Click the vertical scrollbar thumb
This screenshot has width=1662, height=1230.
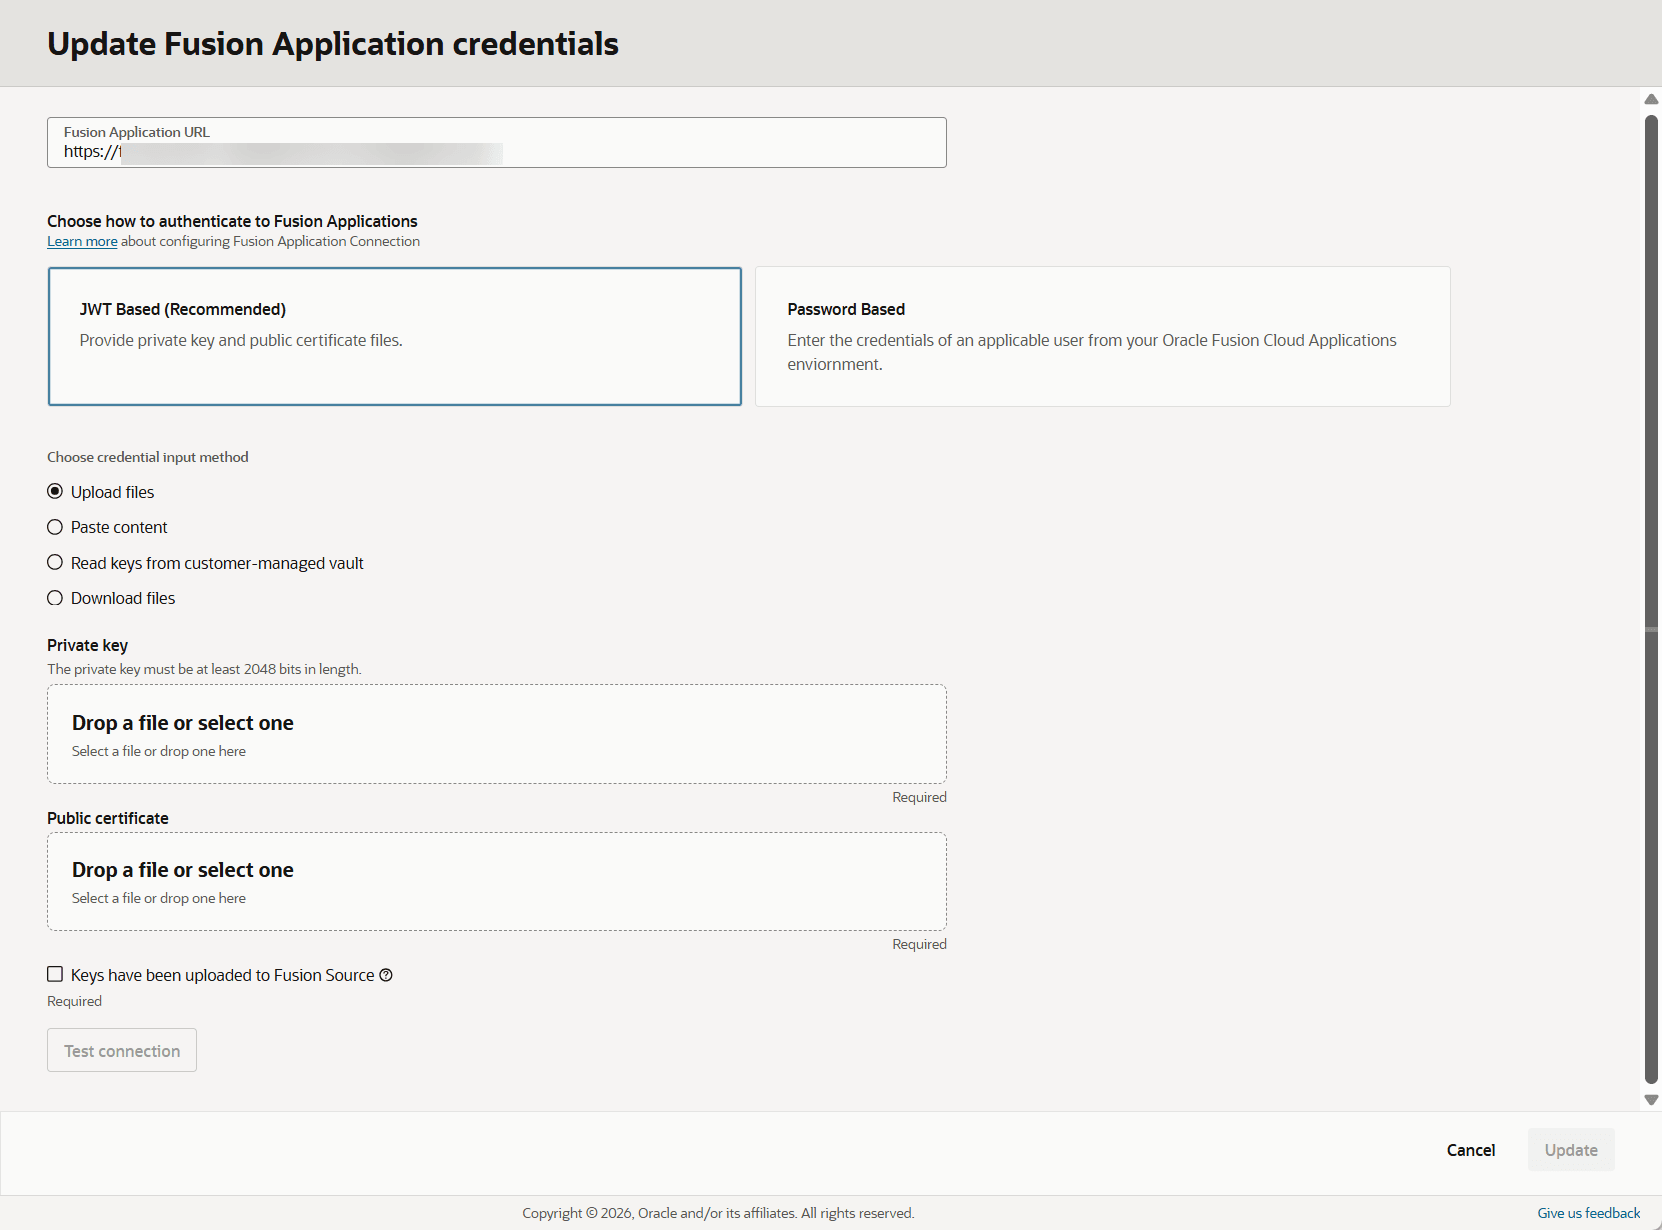point(1651,600)
